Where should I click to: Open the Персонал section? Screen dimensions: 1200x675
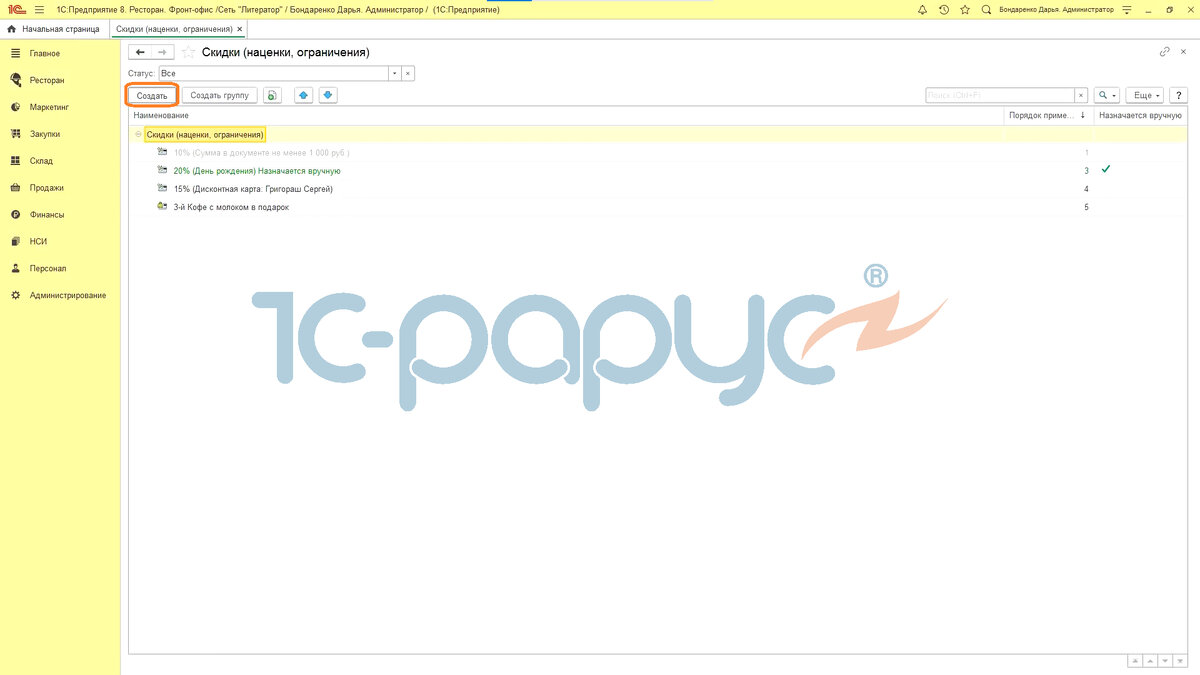pyautogui.click(x=48, y=269)
